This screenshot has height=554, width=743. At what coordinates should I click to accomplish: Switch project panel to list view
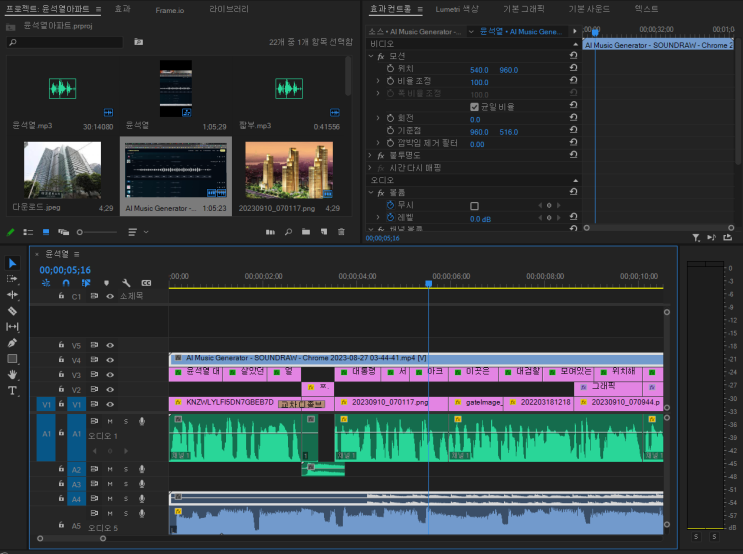(28, 232)
